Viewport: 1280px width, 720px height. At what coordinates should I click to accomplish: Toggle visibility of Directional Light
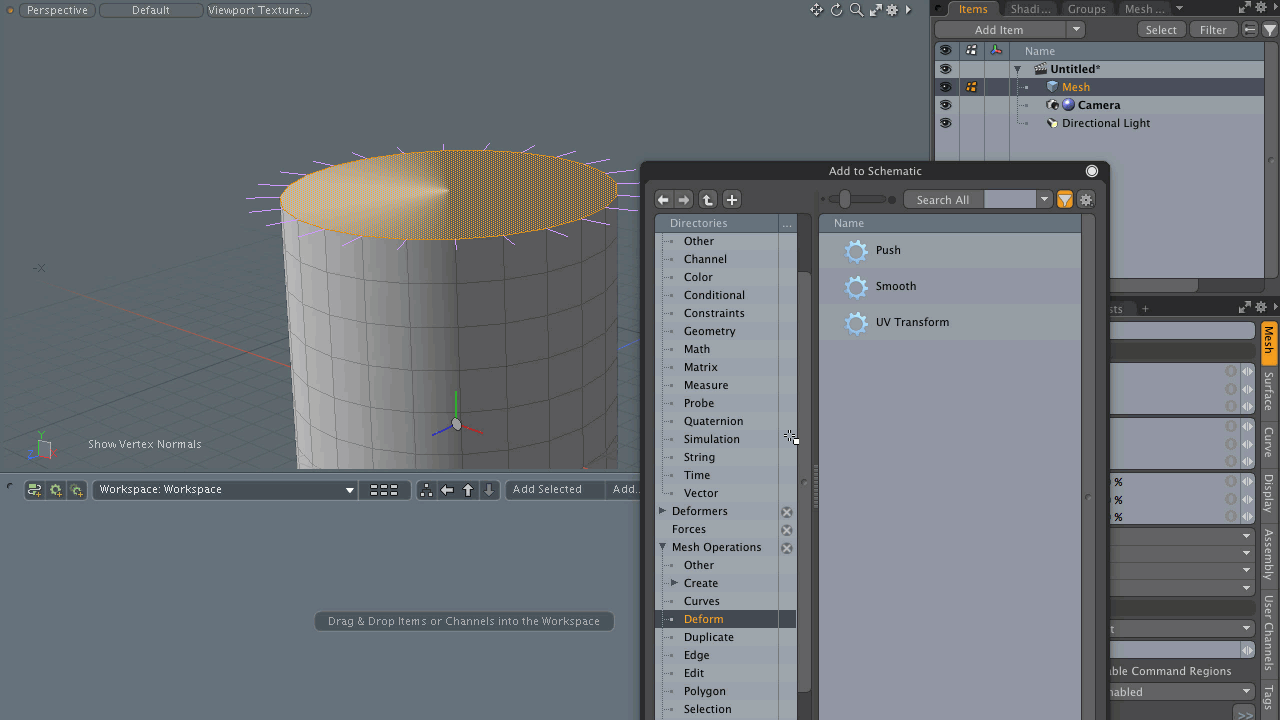(945, 123)
